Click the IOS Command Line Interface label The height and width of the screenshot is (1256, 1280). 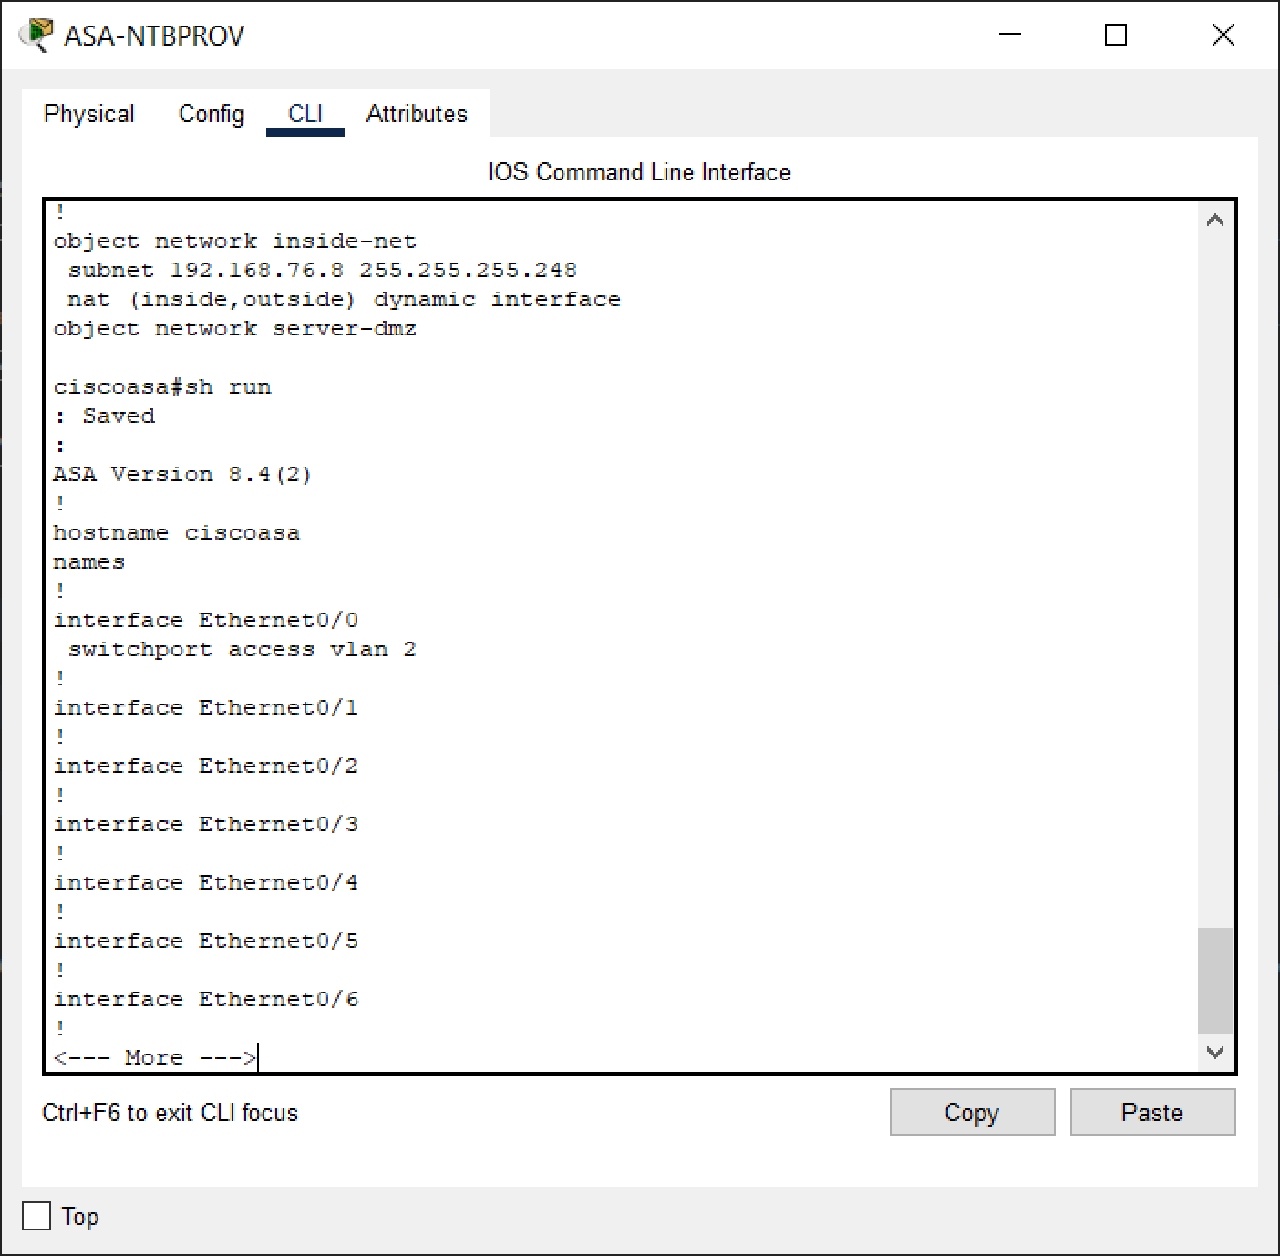pyautogui.click(x=637, y=171)
